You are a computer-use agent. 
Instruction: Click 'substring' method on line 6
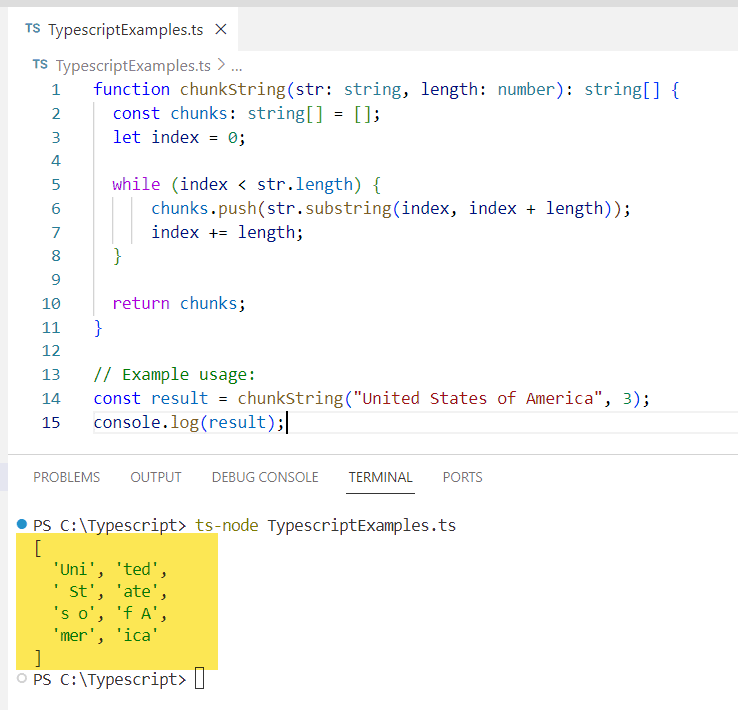(348, 208)
